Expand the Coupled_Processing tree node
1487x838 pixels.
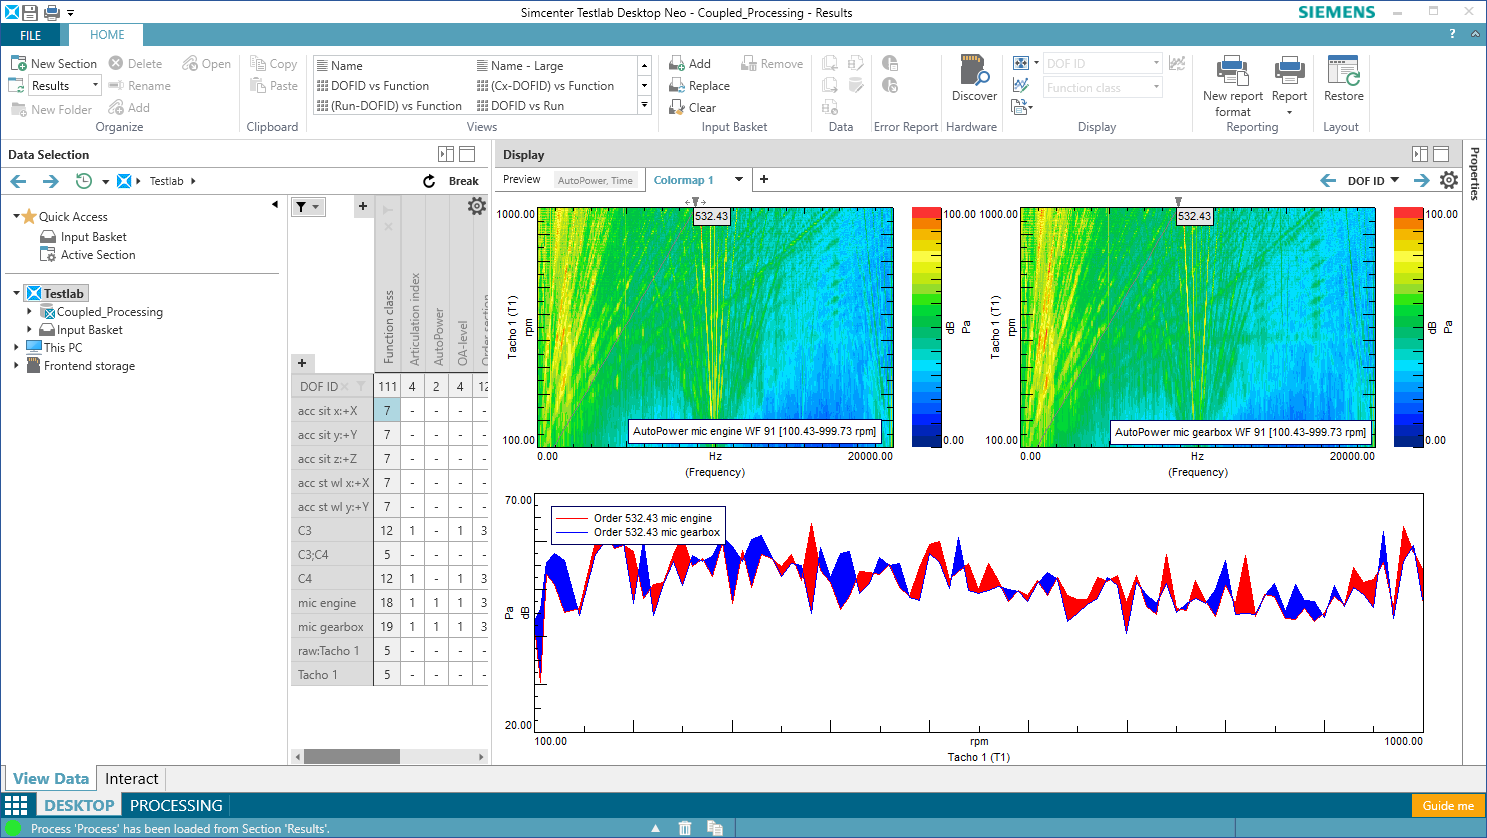point(29,312)
